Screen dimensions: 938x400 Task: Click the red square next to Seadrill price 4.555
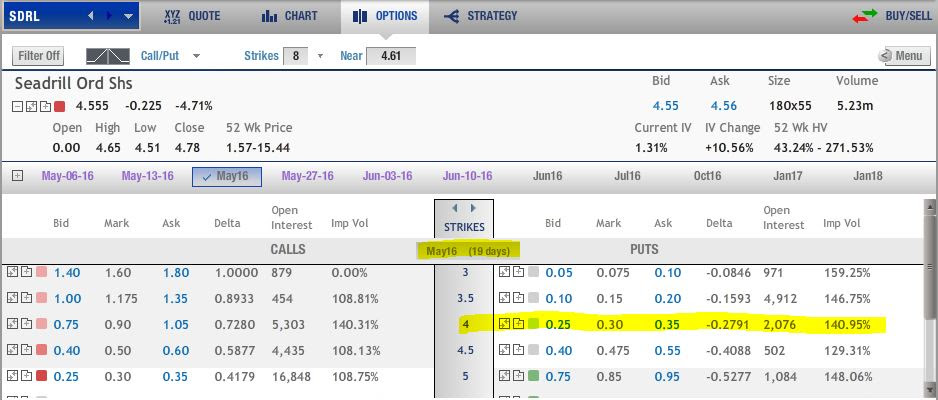coord(59,106)
